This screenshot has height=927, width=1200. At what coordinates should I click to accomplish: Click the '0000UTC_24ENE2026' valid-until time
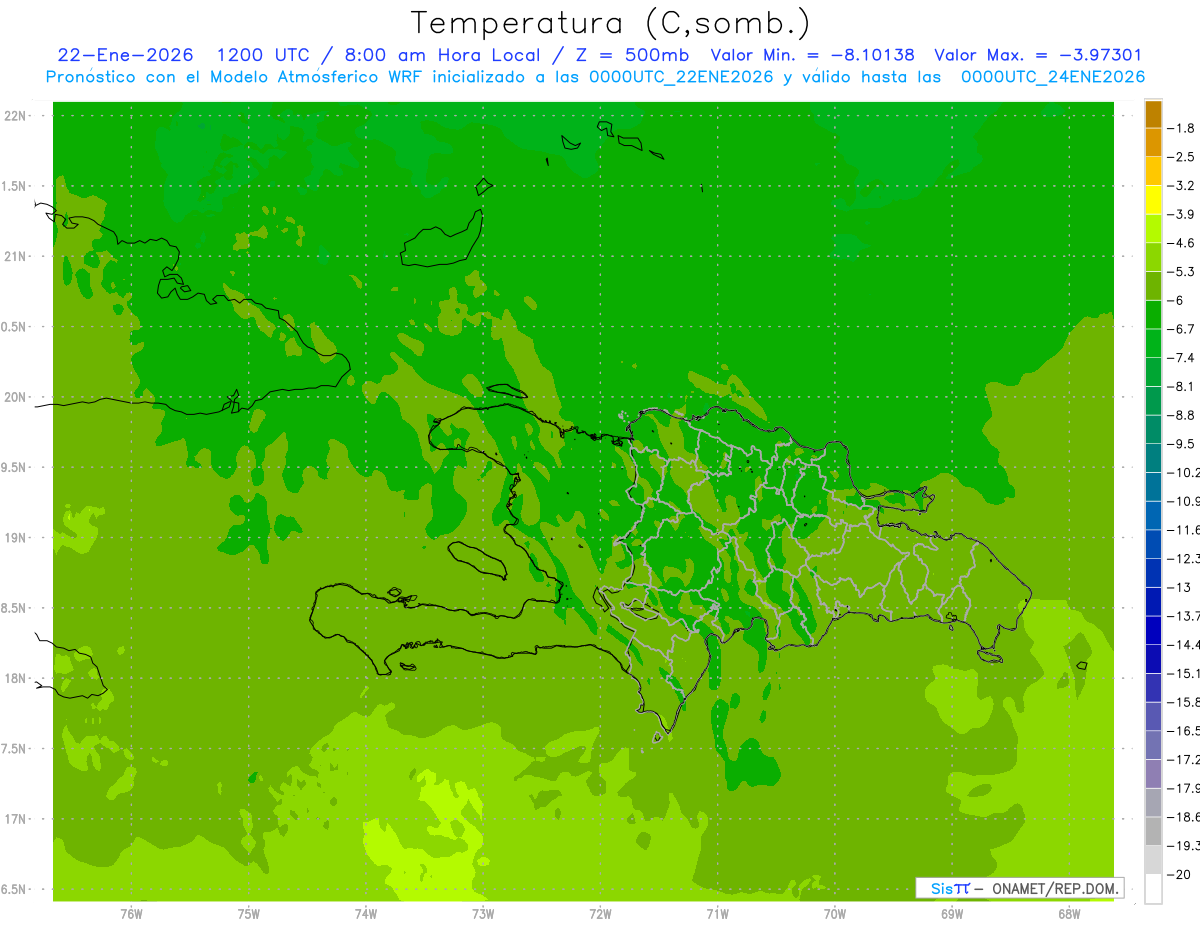tap(1053, 77)
